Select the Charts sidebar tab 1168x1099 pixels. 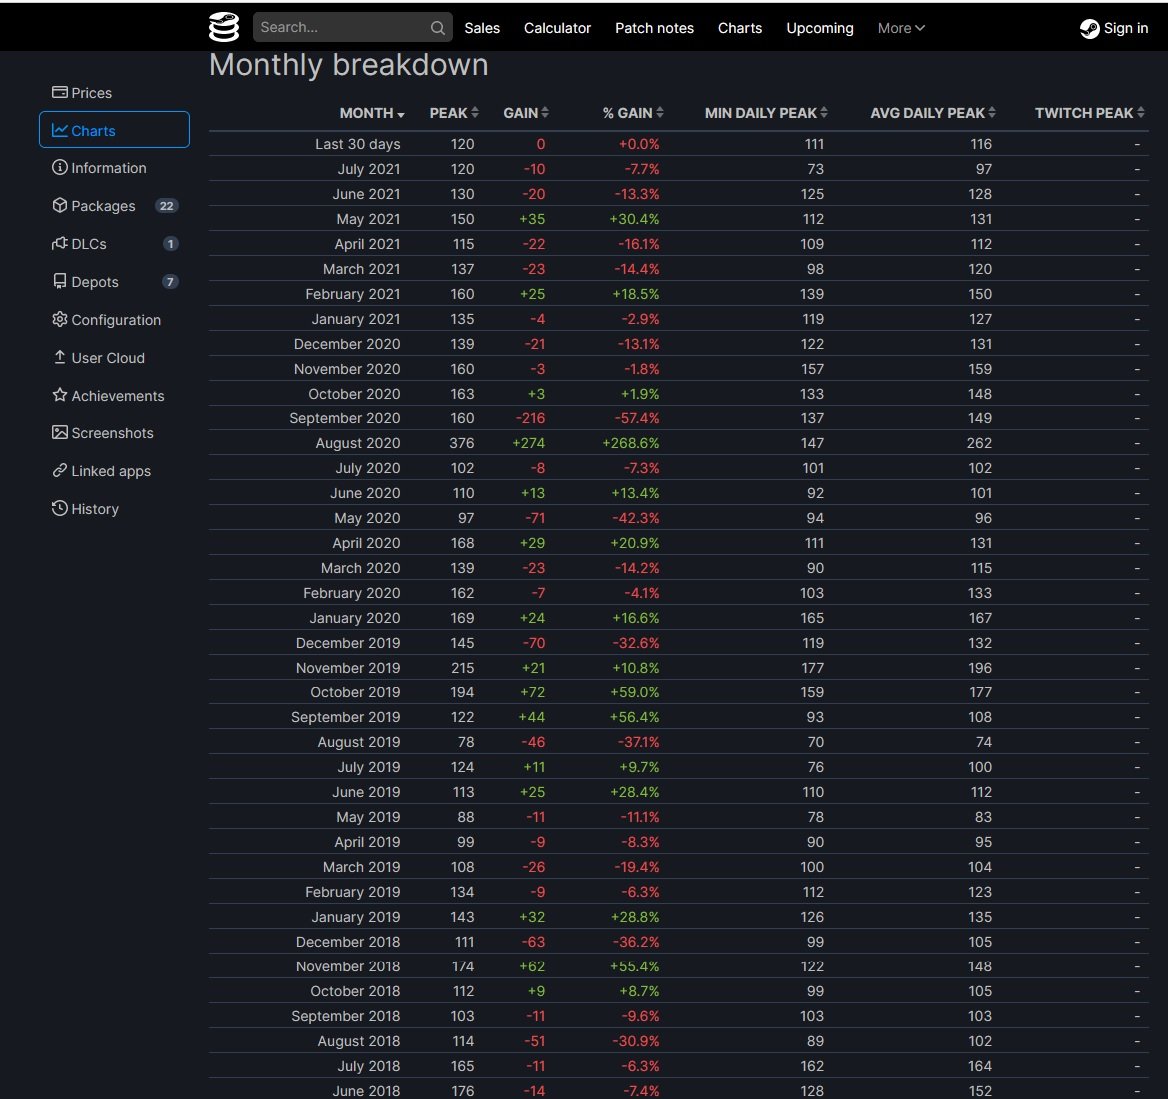pos(114,130)
